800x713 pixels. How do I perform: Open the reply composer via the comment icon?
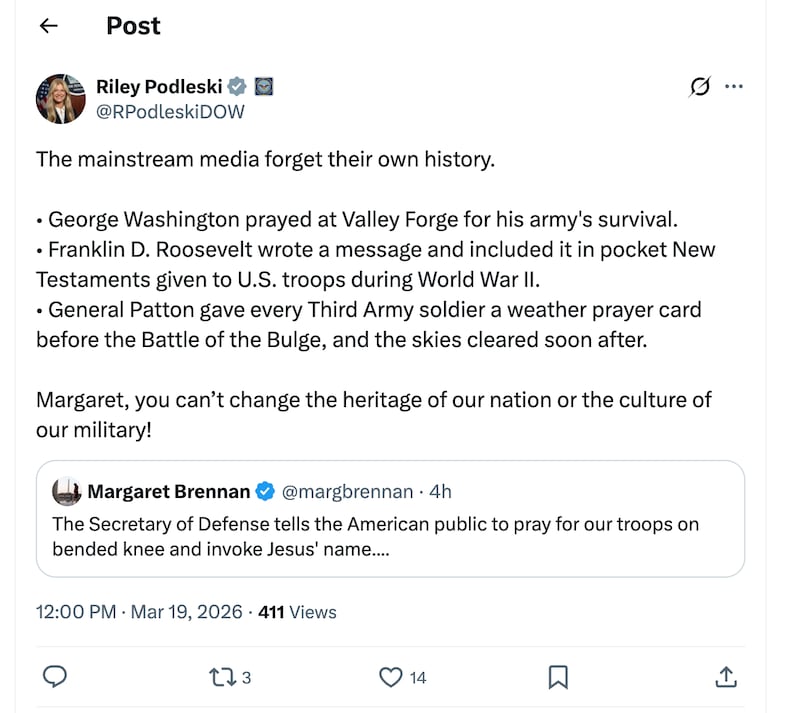(x=55, y=677)
